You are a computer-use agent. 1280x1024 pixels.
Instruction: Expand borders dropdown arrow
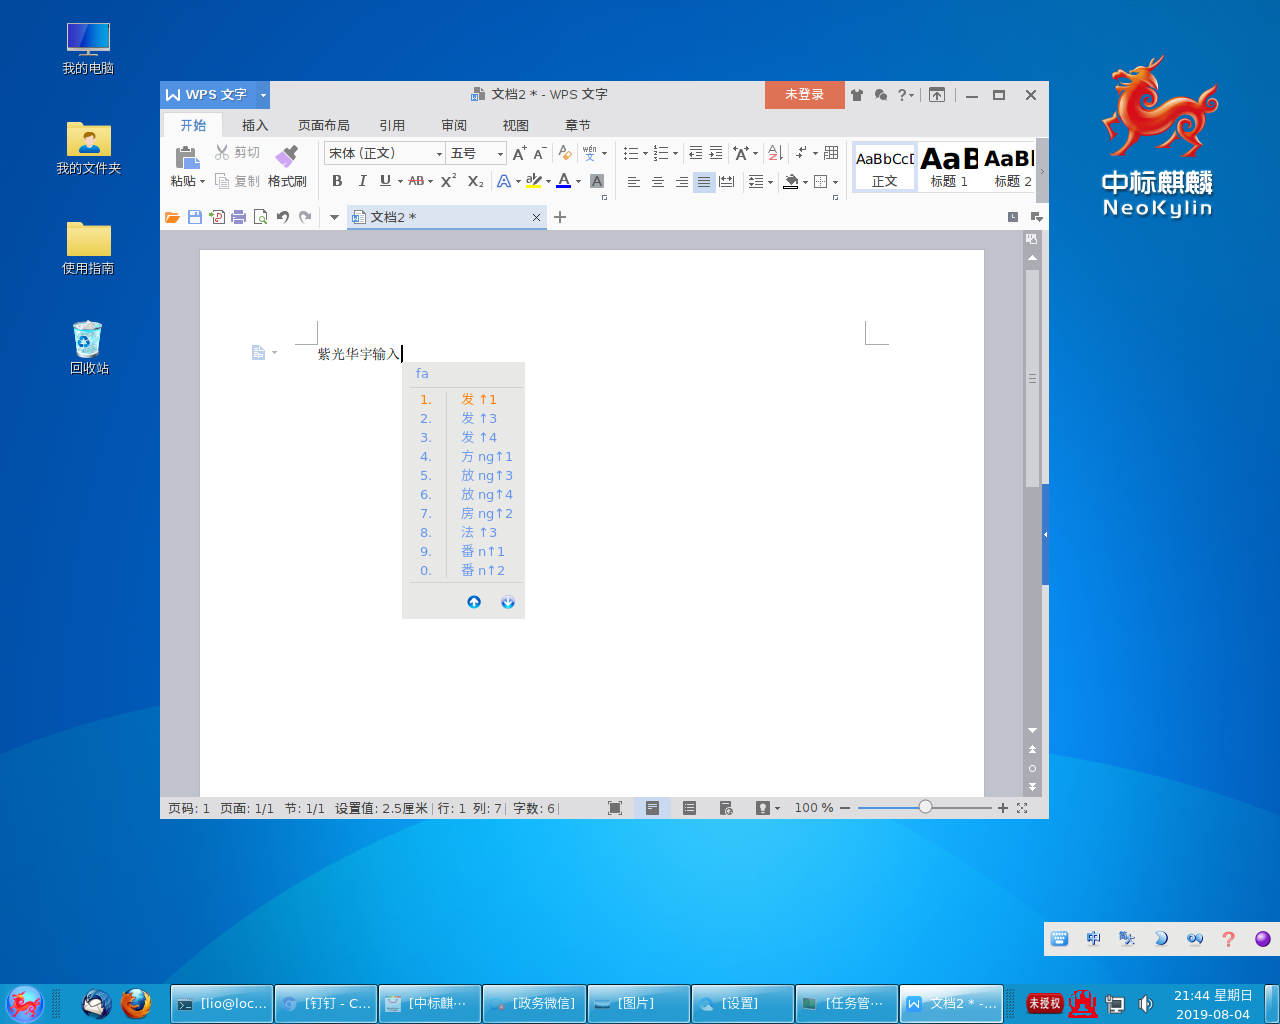(x=835, y=182)
